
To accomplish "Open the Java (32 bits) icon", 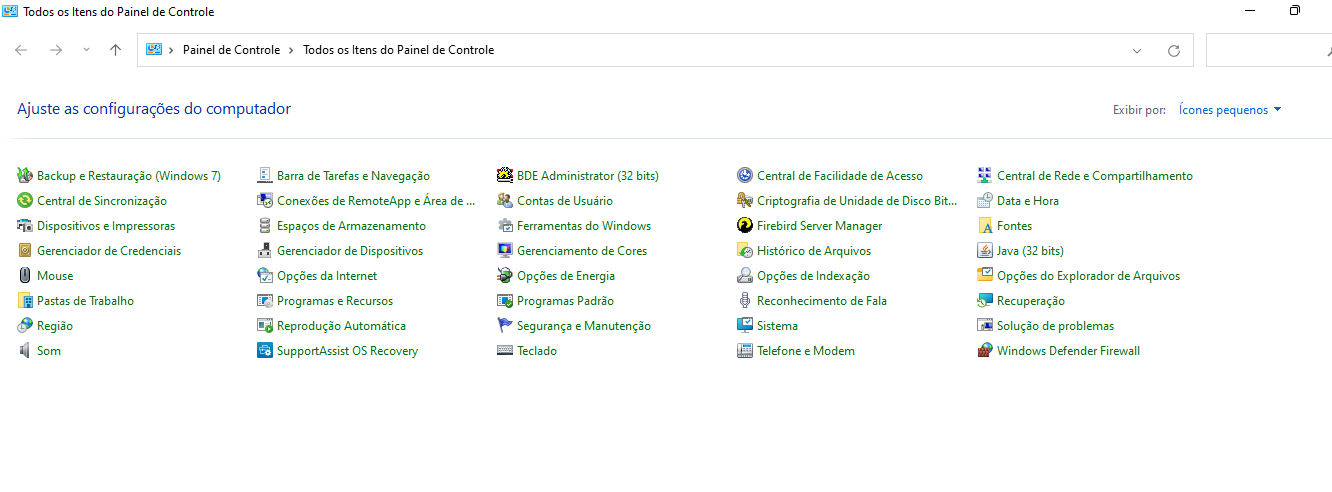I will click(x=985, y=251).
